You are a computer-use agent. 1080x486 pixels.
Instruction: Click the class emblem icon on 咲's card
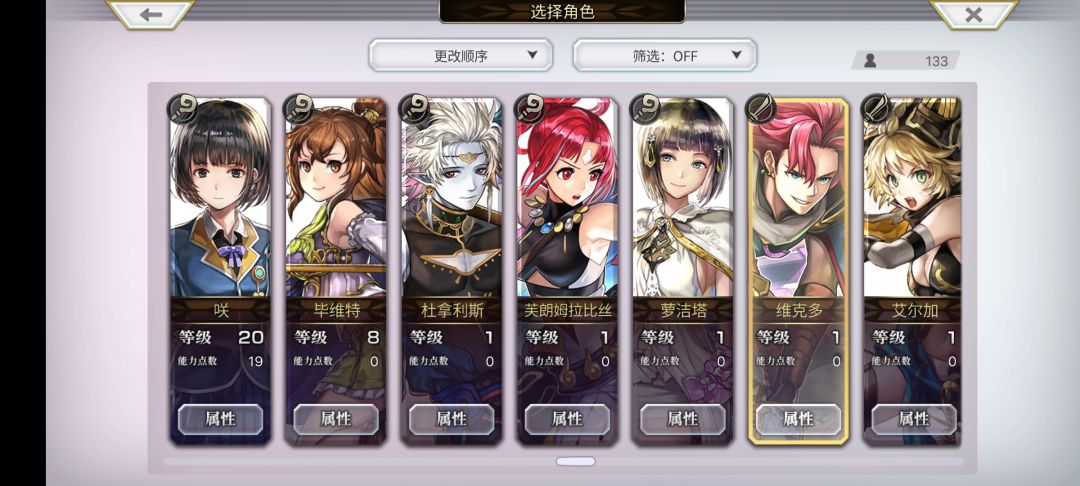(x=183, y=109)
